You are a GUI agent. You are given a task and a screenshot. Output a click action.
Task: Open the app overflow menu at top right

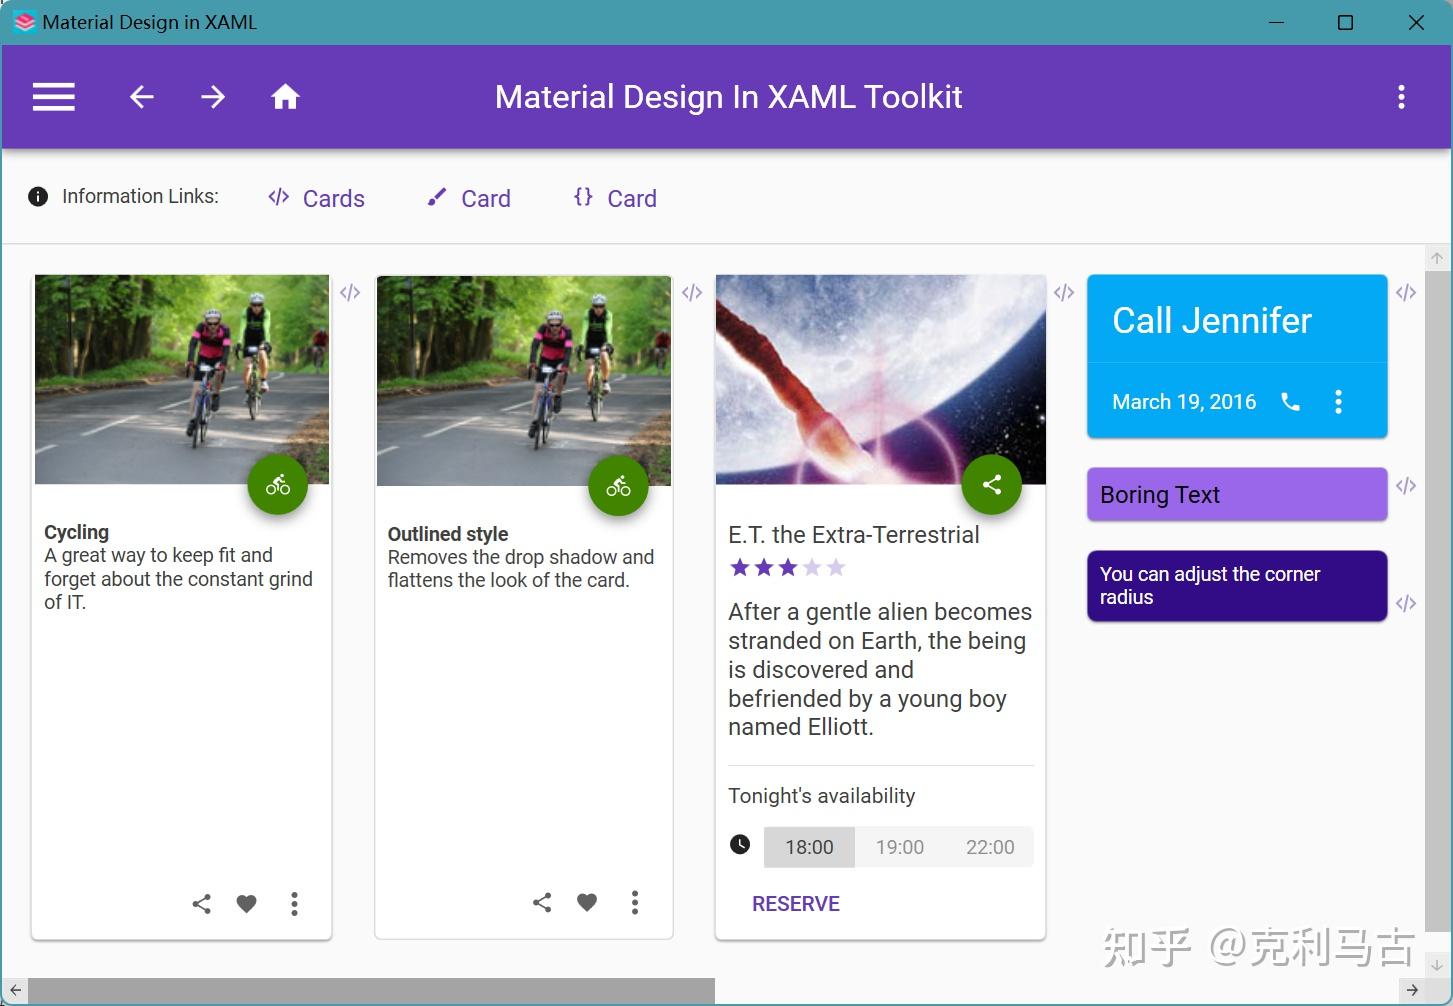[1401, 96]
